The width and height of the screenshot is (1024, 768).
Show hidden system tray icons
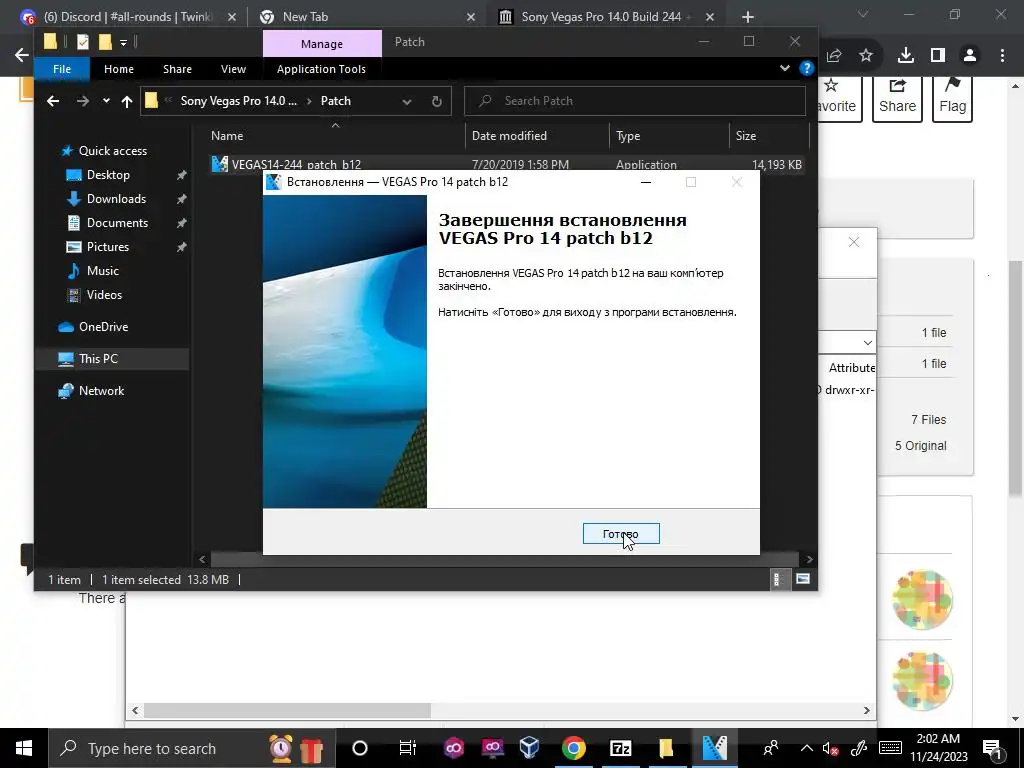point(807,748)
